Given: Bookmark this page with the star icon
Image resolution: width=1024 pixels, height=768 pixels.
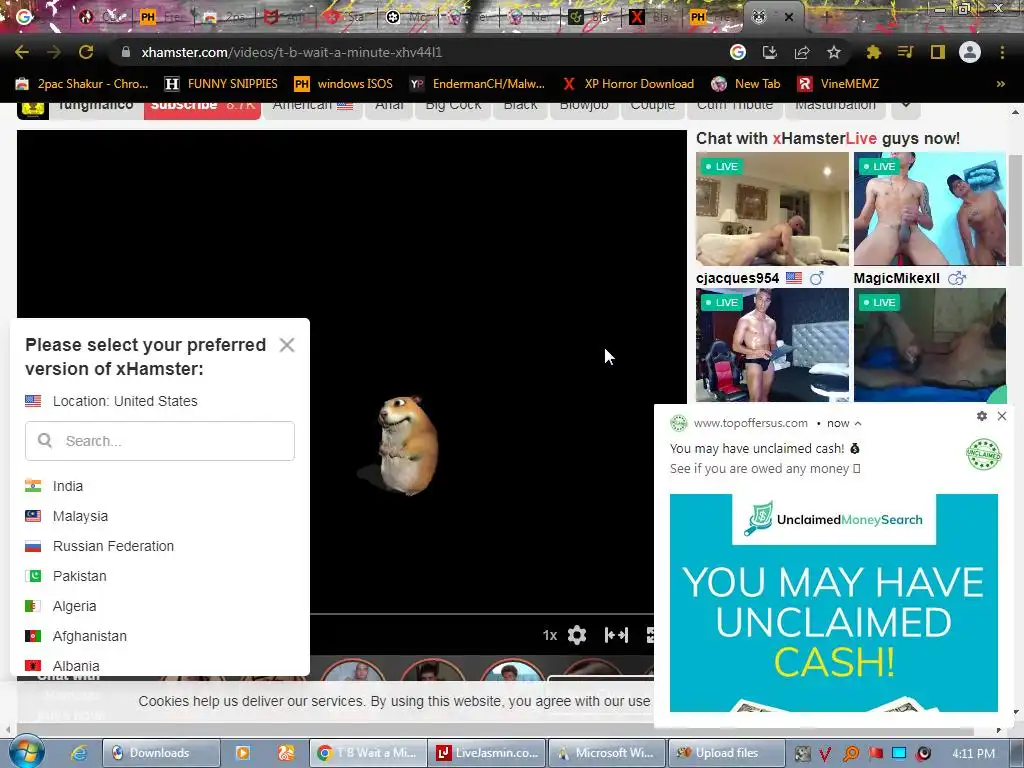Looking at the screenshot, I should pyautogui.click(x=833, y=52).
